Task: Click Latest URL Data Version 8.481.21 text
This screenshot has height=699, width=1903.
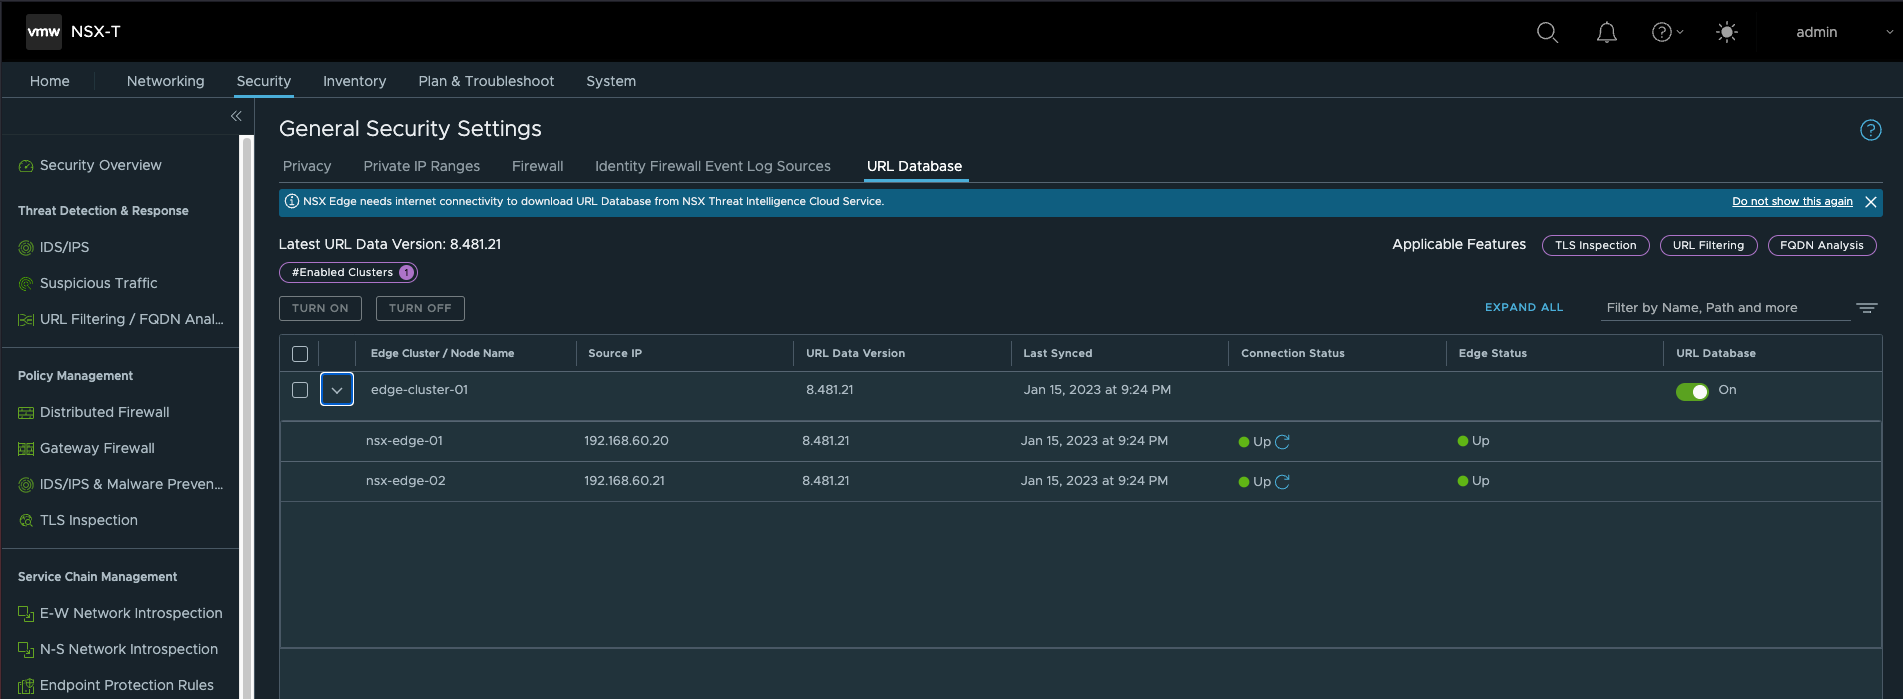Action: [x=390, y=244]
